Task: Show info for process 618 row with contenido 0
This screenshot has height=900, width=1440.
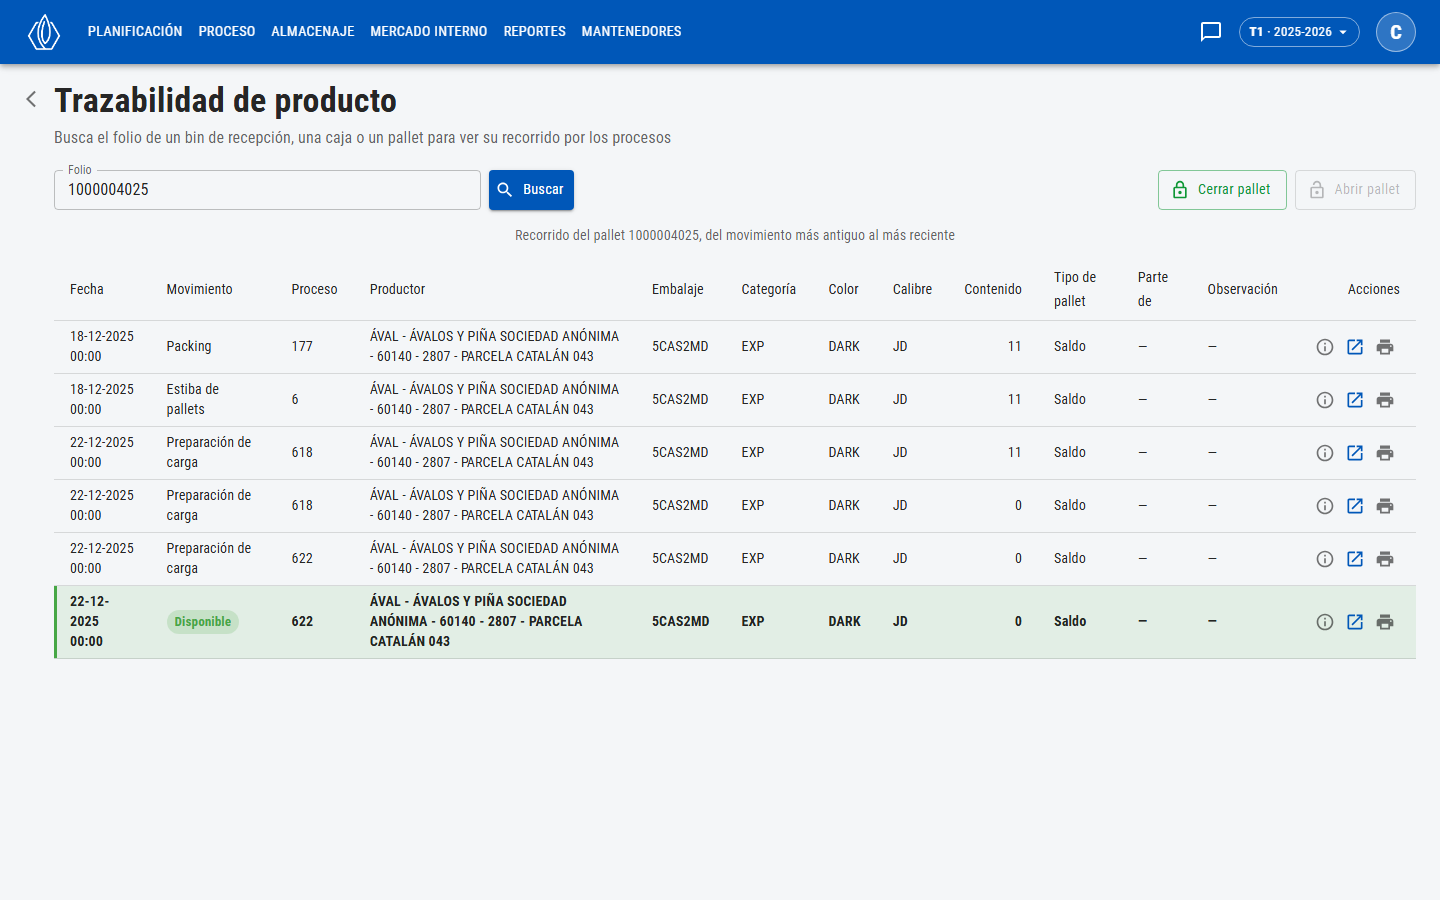Action: click(x=1325, y=506)
